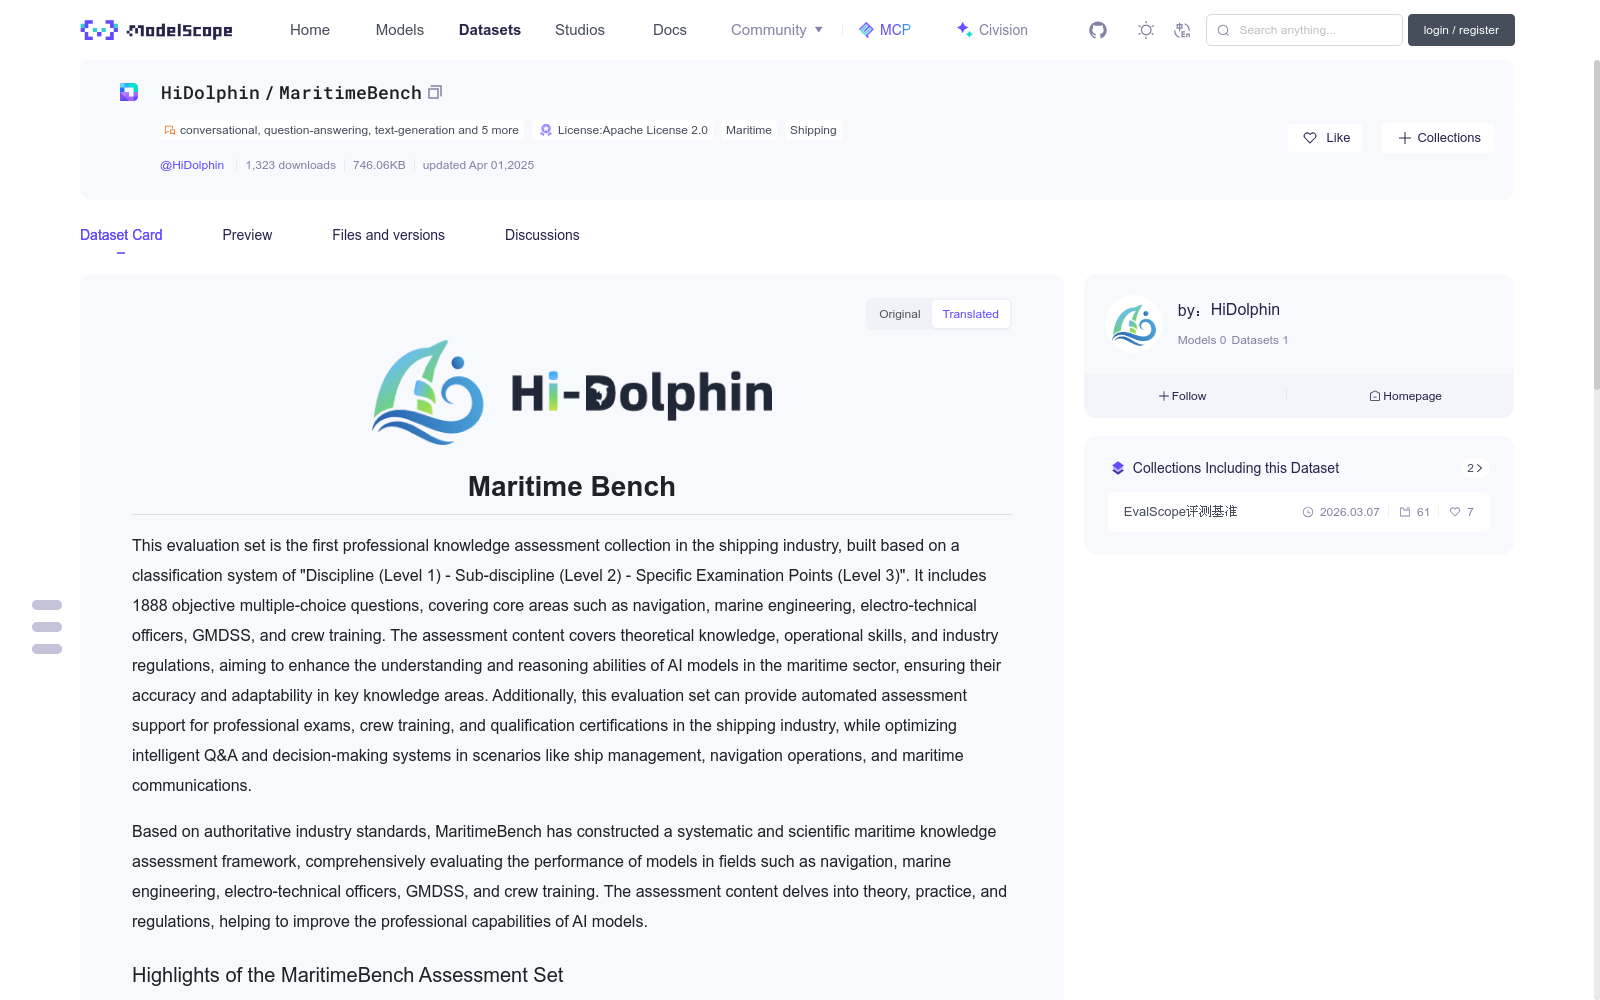
Task: Click the 'Models 0' count text
Action: (1201, 340)
